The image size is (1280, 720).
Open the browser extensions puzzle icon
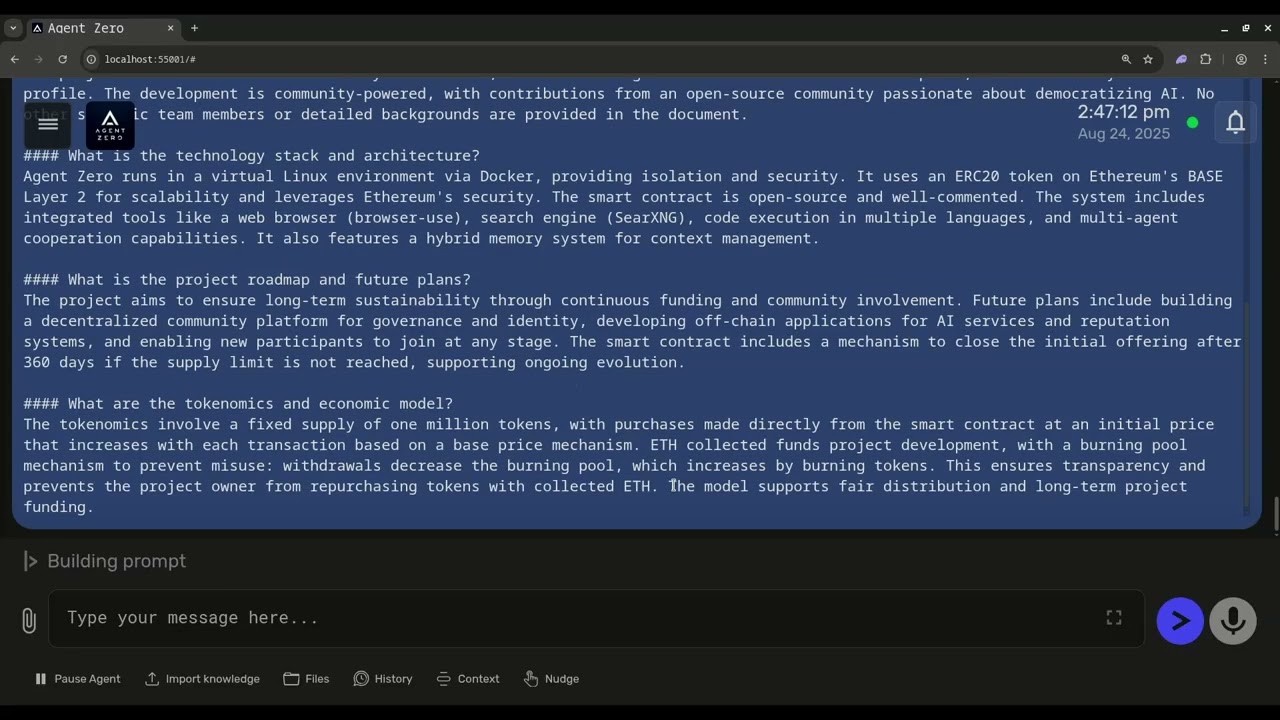pyautogui.click(x=1205, y=59)
